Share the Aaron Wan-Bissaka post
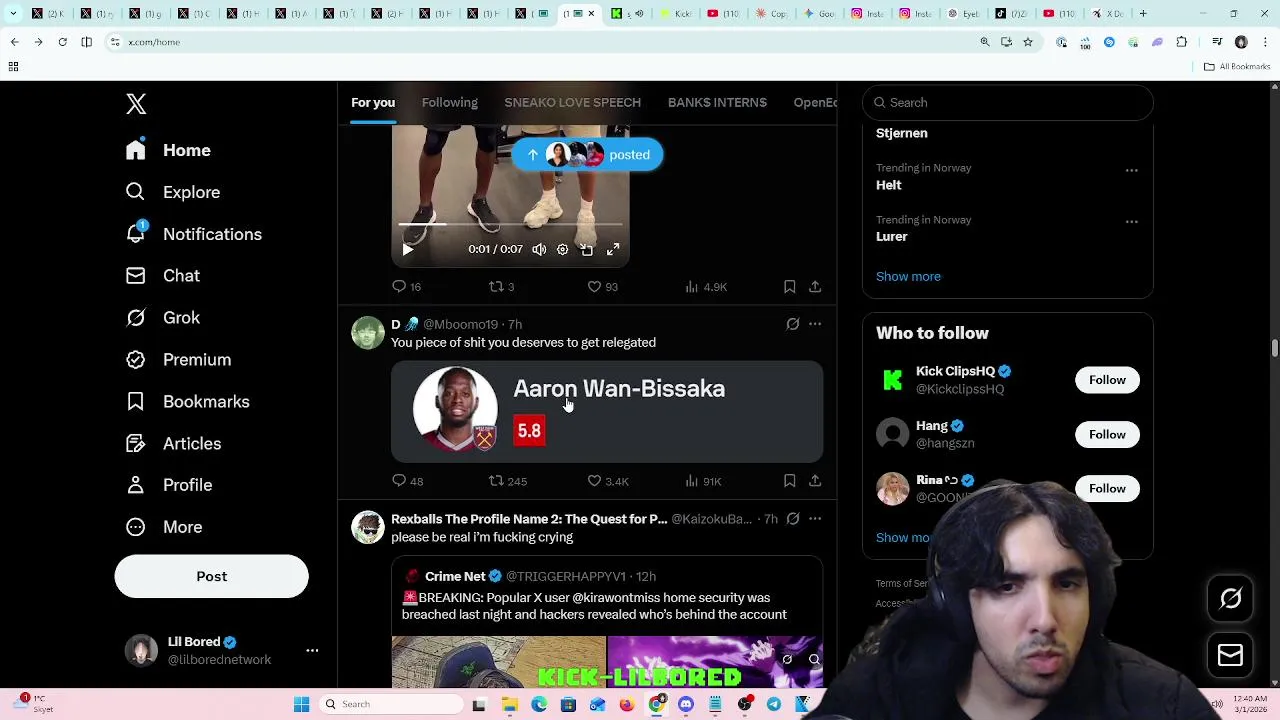 click(x=815, y=481)
